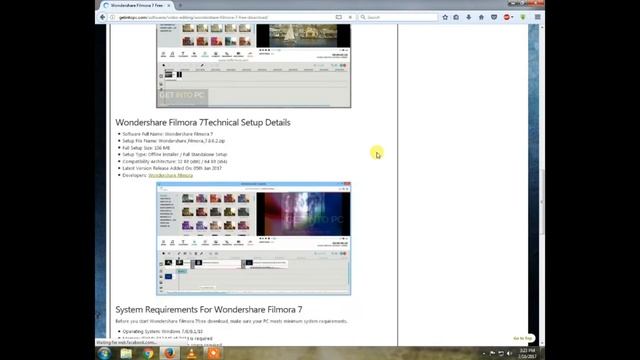640x360 pixels.
Task: Select the Wondershare Filmora 7 Free tab
Action: (138, 5)
